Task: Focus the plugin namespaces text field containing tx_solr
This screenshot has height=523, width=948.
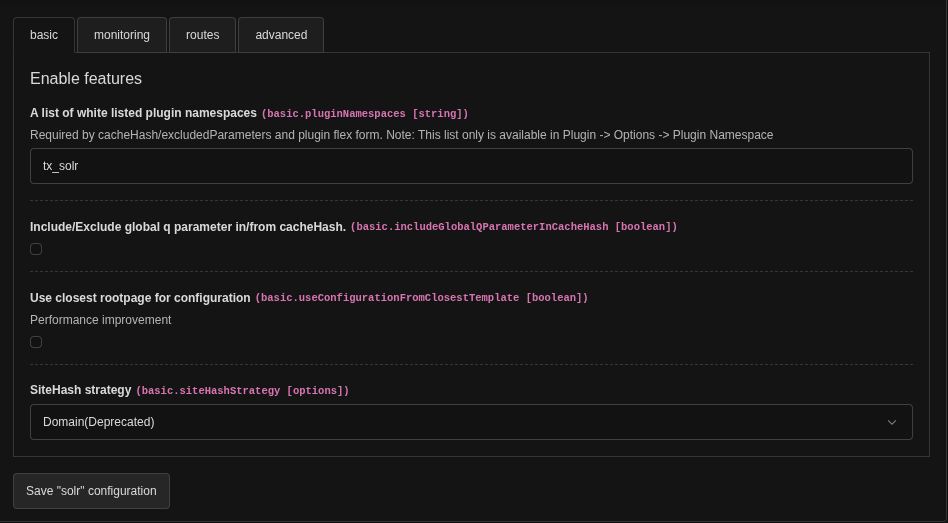Action: point(470,166)
